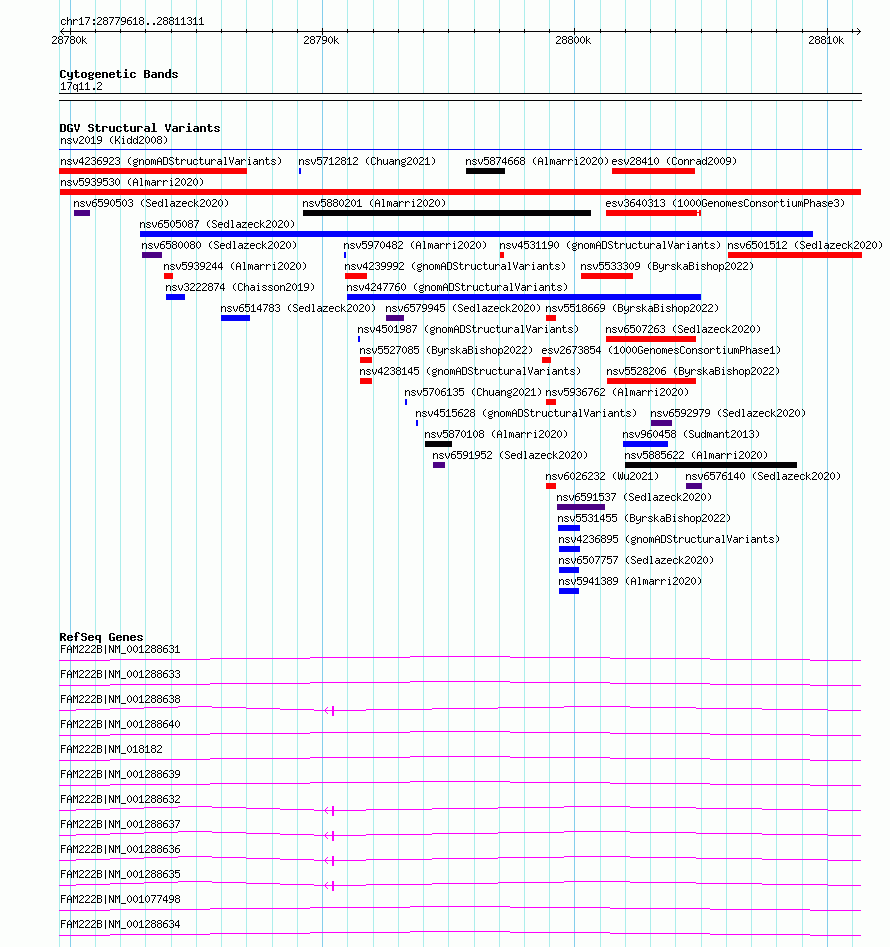Open FAM222B|NM_018182 transcript label
The height and width of the screenshot is (947, 890).
[111, 749]
